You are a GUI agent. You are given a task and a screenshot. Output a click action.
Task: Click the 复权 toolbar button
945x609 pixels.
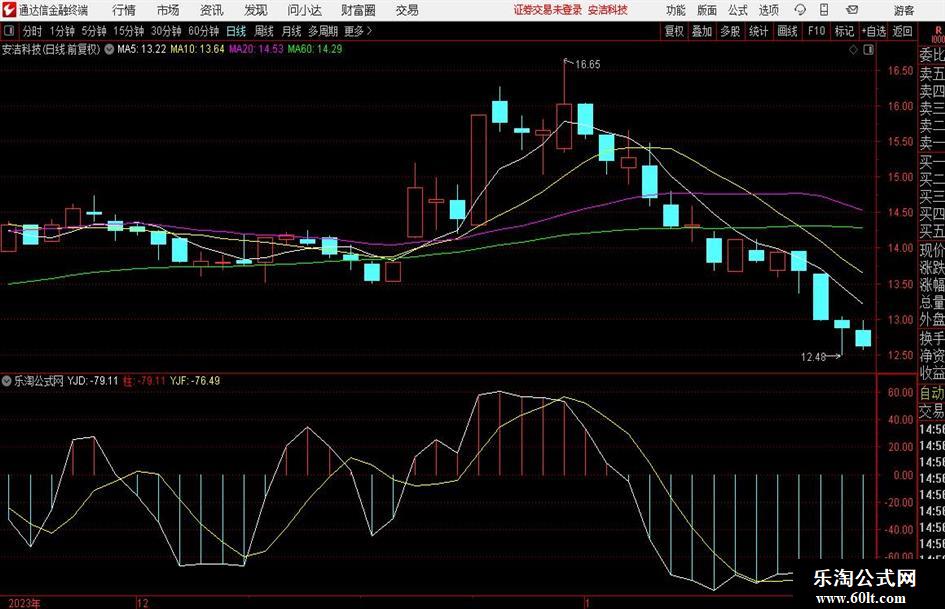point(674,31)
